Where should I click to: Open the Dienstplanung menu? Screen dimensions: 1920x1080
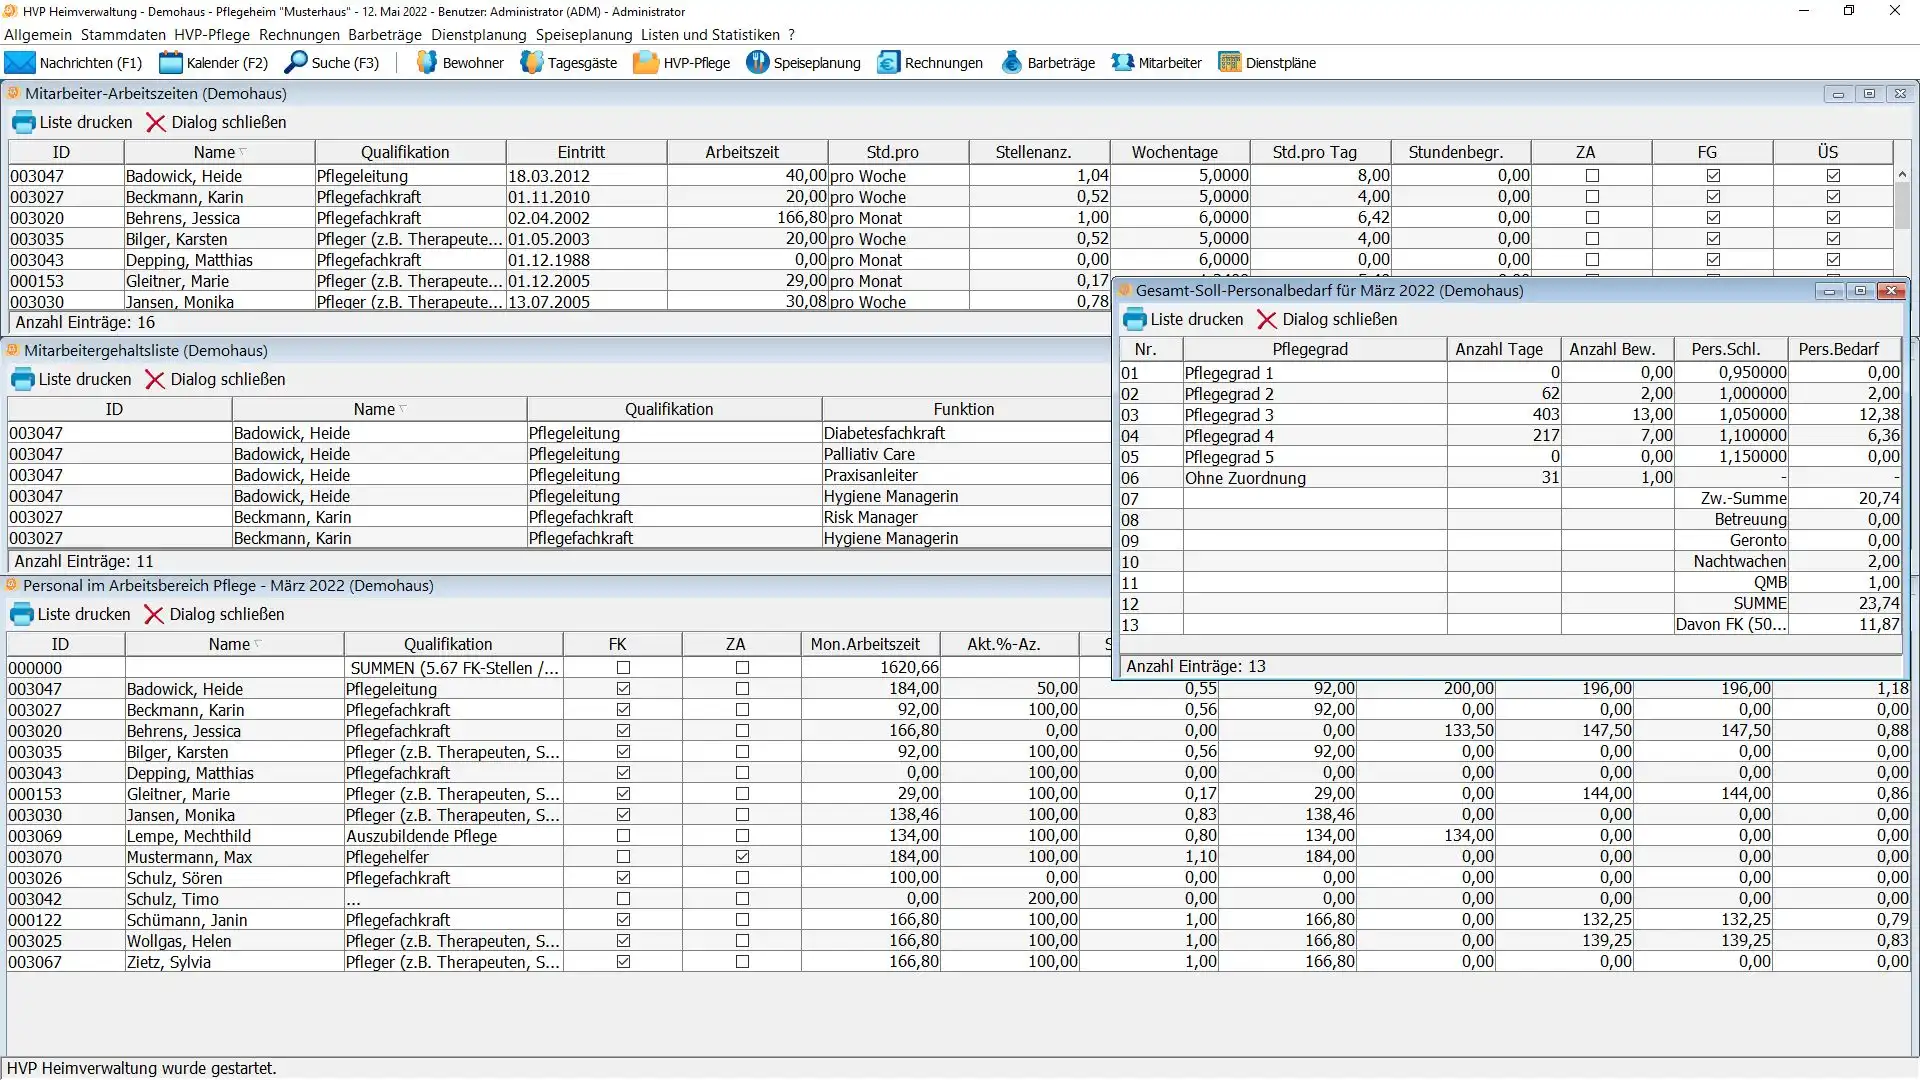click(478, 35)
